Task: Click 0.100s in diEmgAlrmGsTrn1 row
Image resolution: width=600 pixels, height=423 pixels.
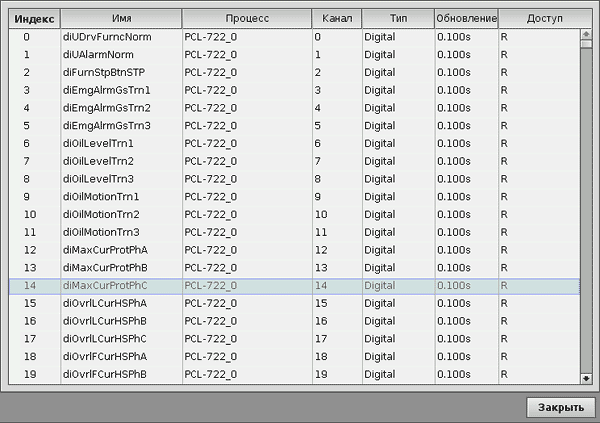Action: (454, 90)
